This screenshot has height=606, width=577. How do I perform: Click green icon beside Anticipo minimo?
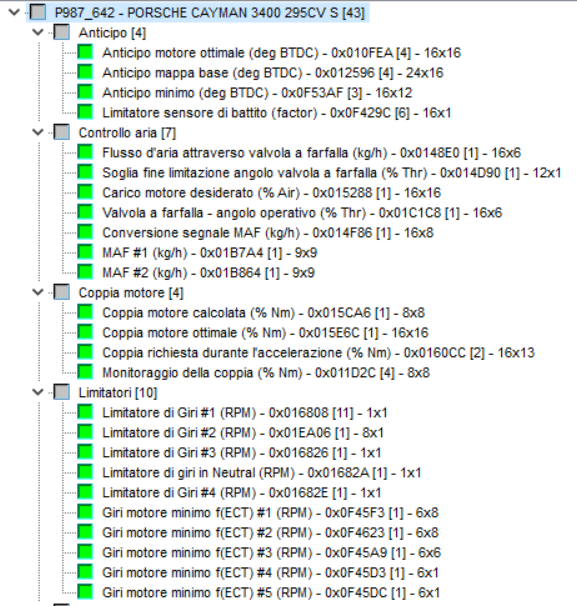tap(85, 92)
